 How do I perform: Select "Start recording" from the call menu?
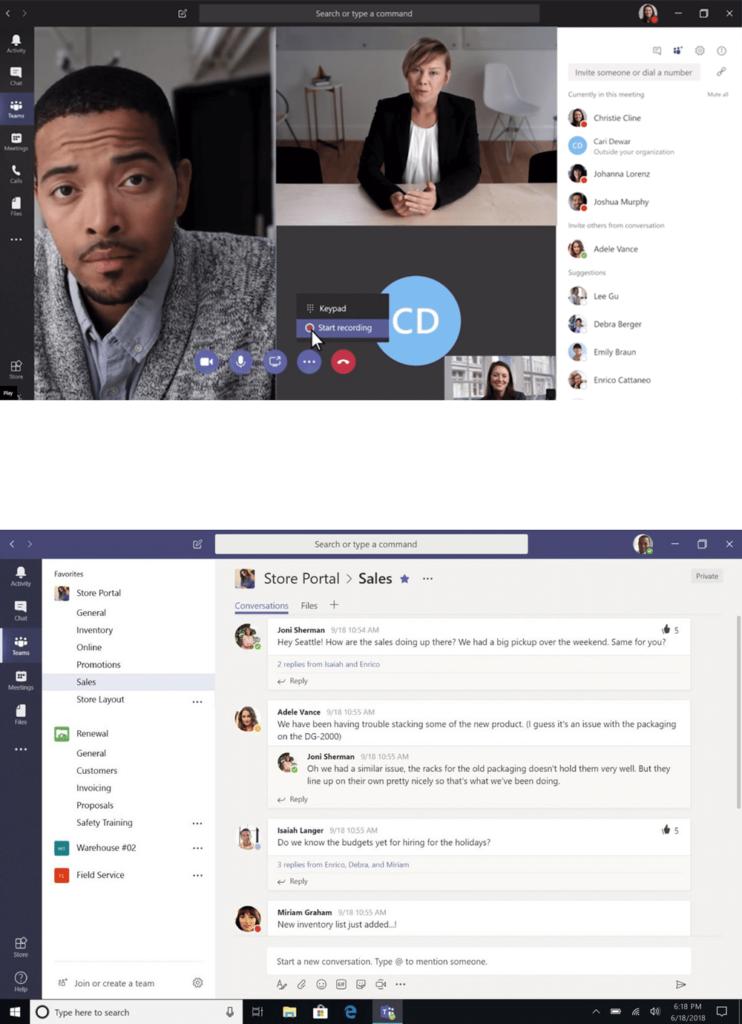pos(343,328)
